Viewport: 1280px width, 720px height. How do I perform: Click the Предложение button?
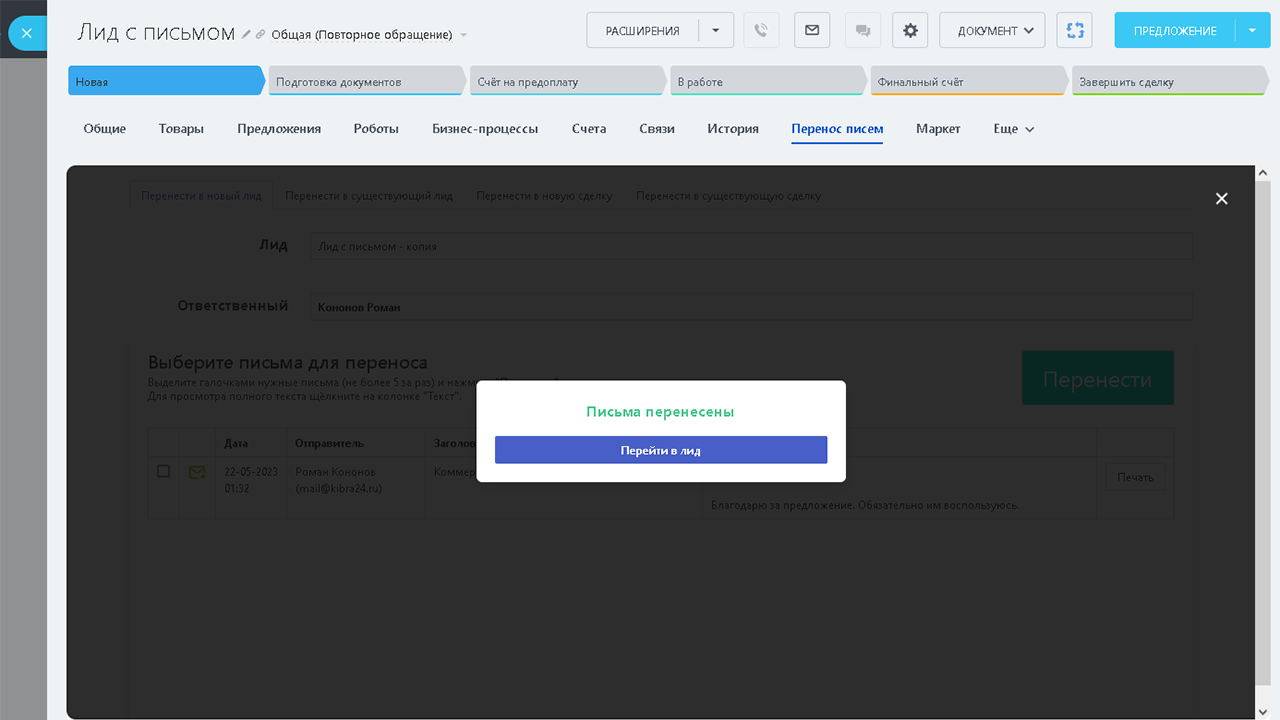click(x=1175, y=30)
